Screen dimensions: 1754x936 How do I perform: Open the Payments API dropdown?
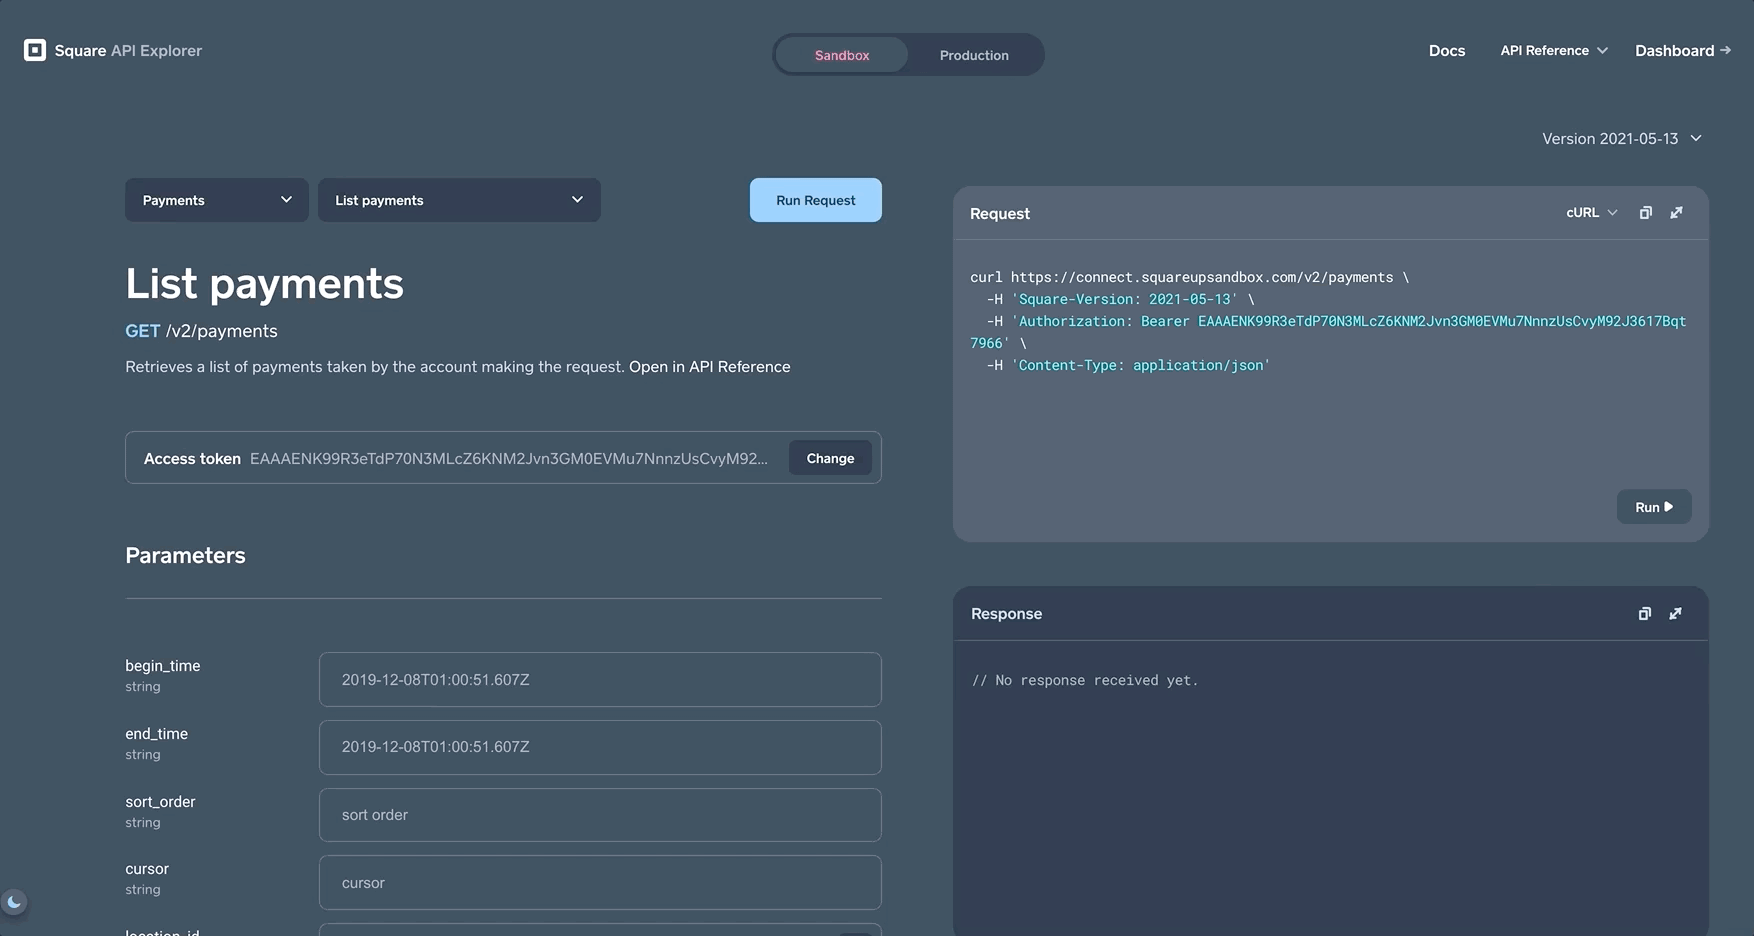point(217,200)
